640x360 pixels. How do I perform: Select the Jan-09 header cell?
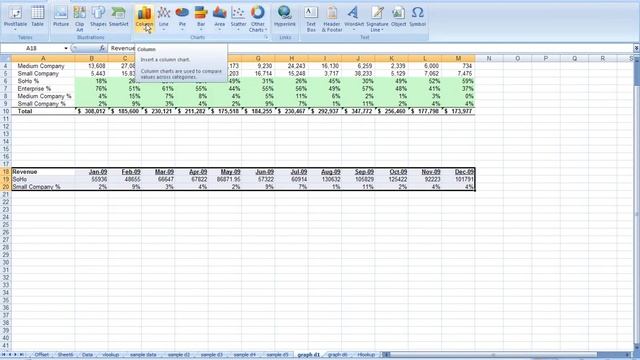[x=91, y=172]
